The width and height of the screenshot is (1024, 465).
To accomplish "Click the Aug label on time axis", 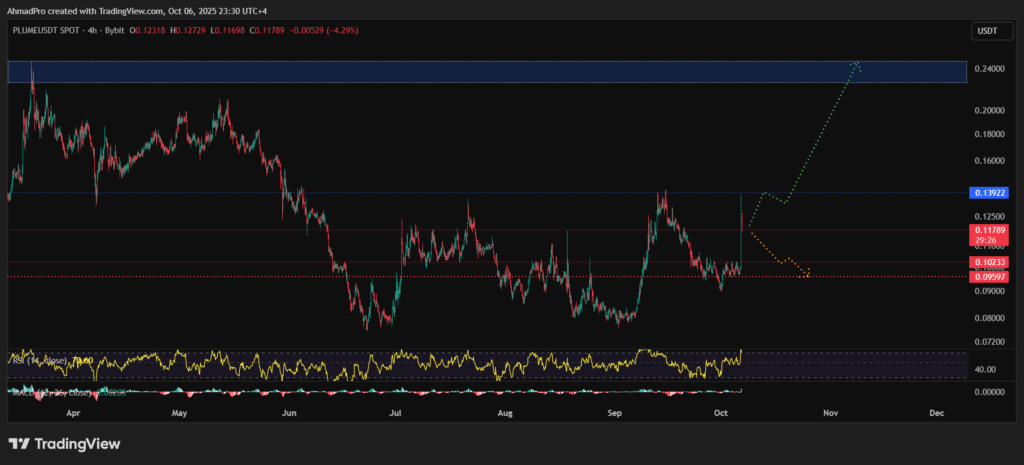I will [x=504, y=413].
